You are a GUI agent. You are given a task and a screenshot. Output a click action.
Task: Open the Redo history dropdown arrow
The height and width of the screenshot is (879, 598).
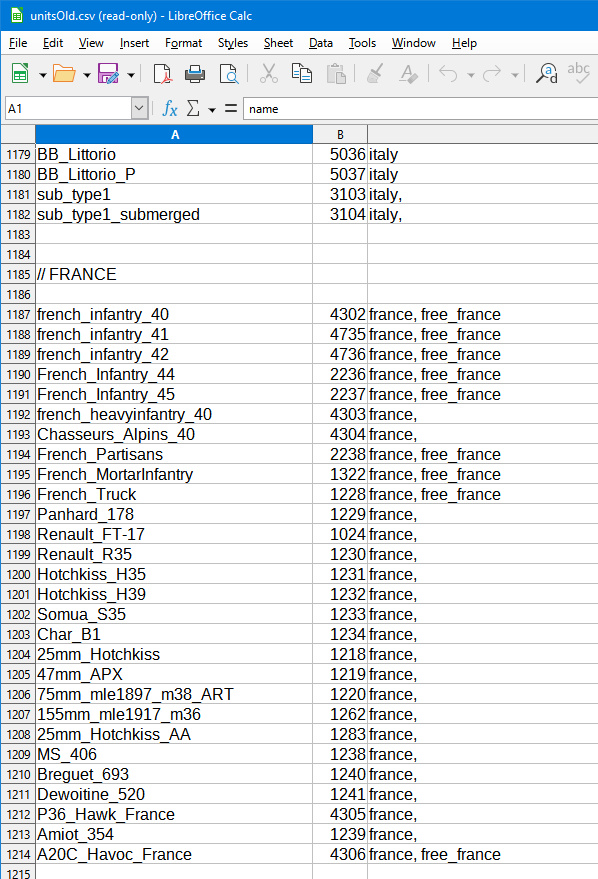point(514,75)
